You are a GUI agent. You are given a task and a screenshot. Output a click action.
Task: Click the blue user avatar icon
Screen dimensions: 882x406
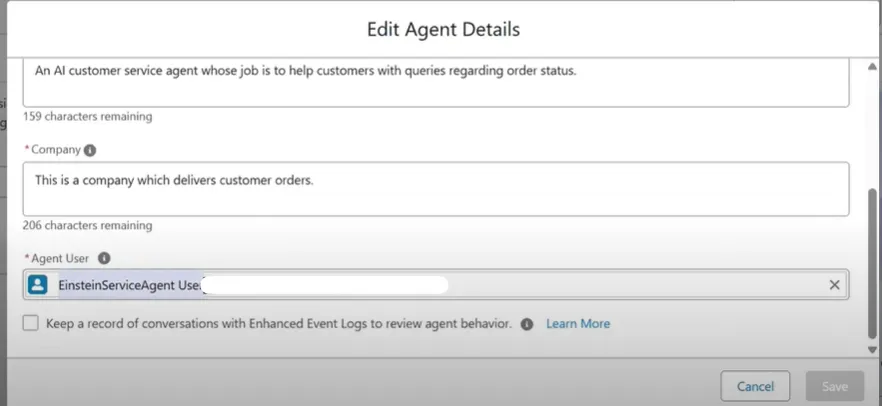point(38,285)
